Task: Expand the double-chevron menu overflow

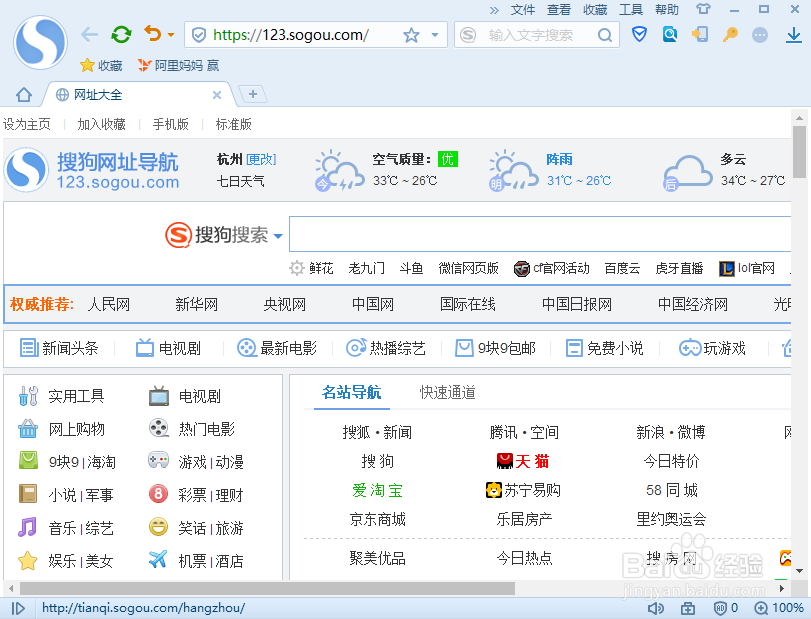Action: (494, 10)
